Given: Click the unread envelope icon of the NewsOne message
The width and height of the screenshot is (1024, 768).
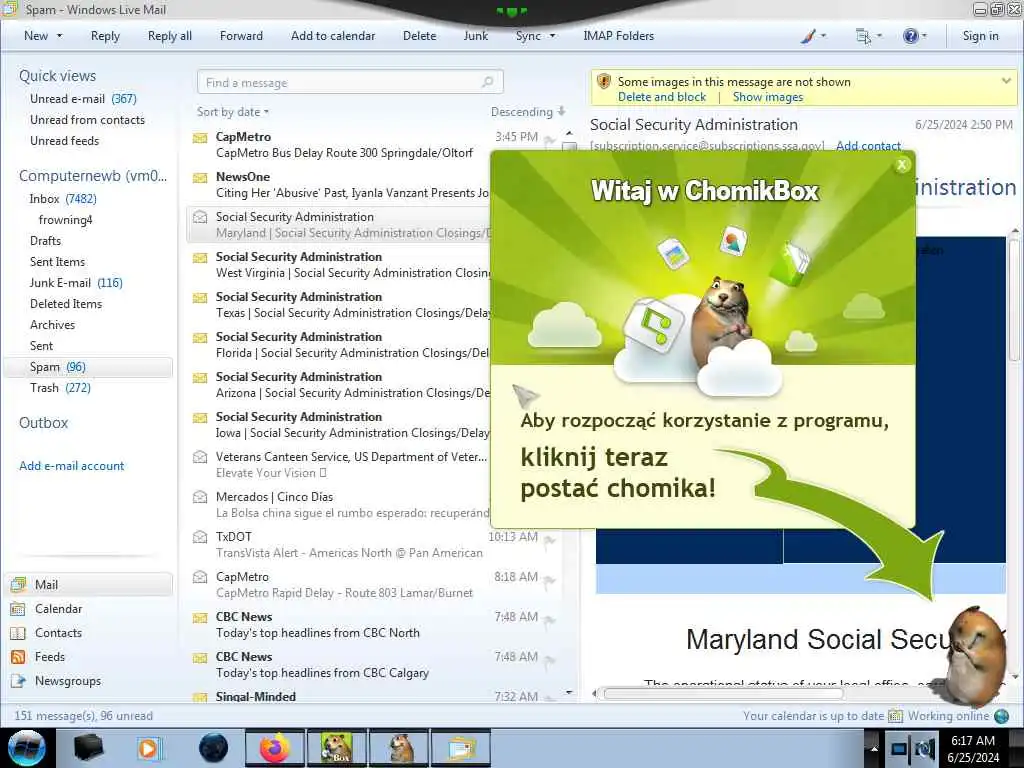Looking at the screenshot, I should click(200, 178).
